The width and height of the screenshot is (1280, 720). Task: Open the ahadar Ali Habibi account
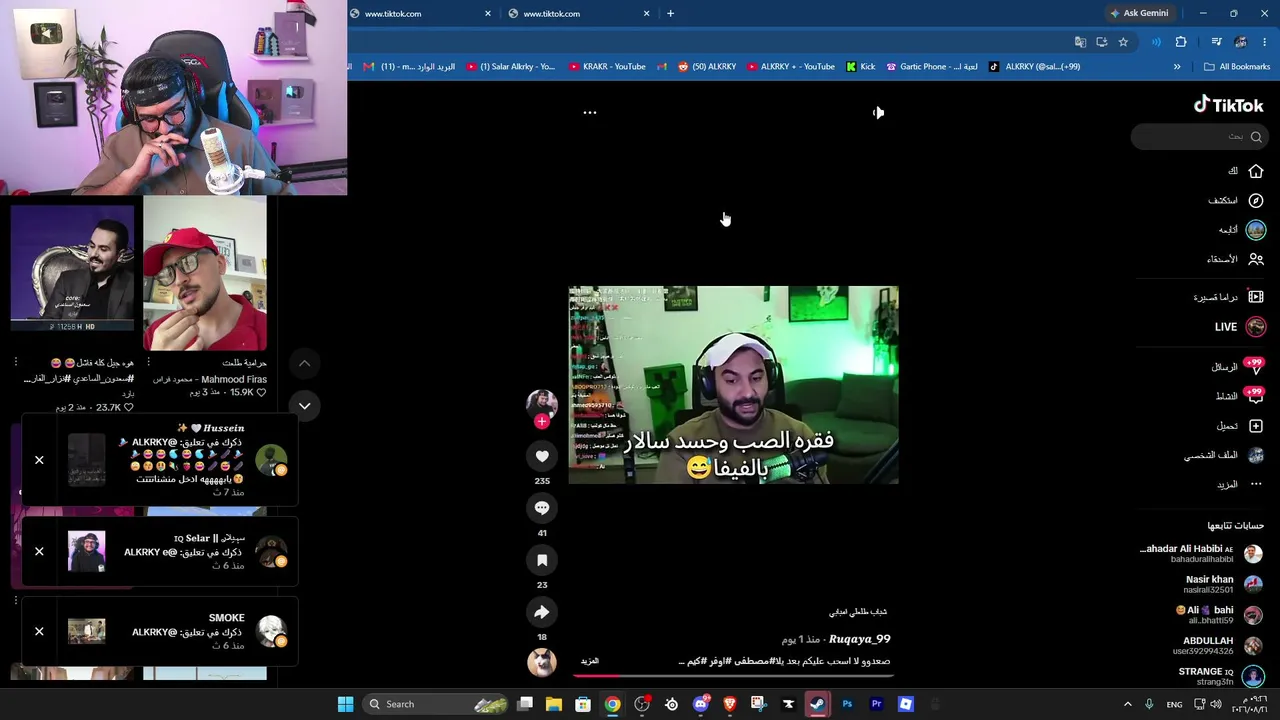coord(1202,553)
